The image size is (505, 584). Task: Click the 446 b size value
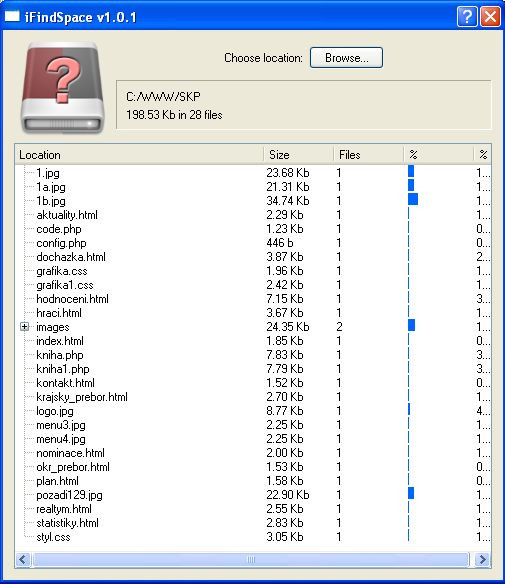point(280,243)
